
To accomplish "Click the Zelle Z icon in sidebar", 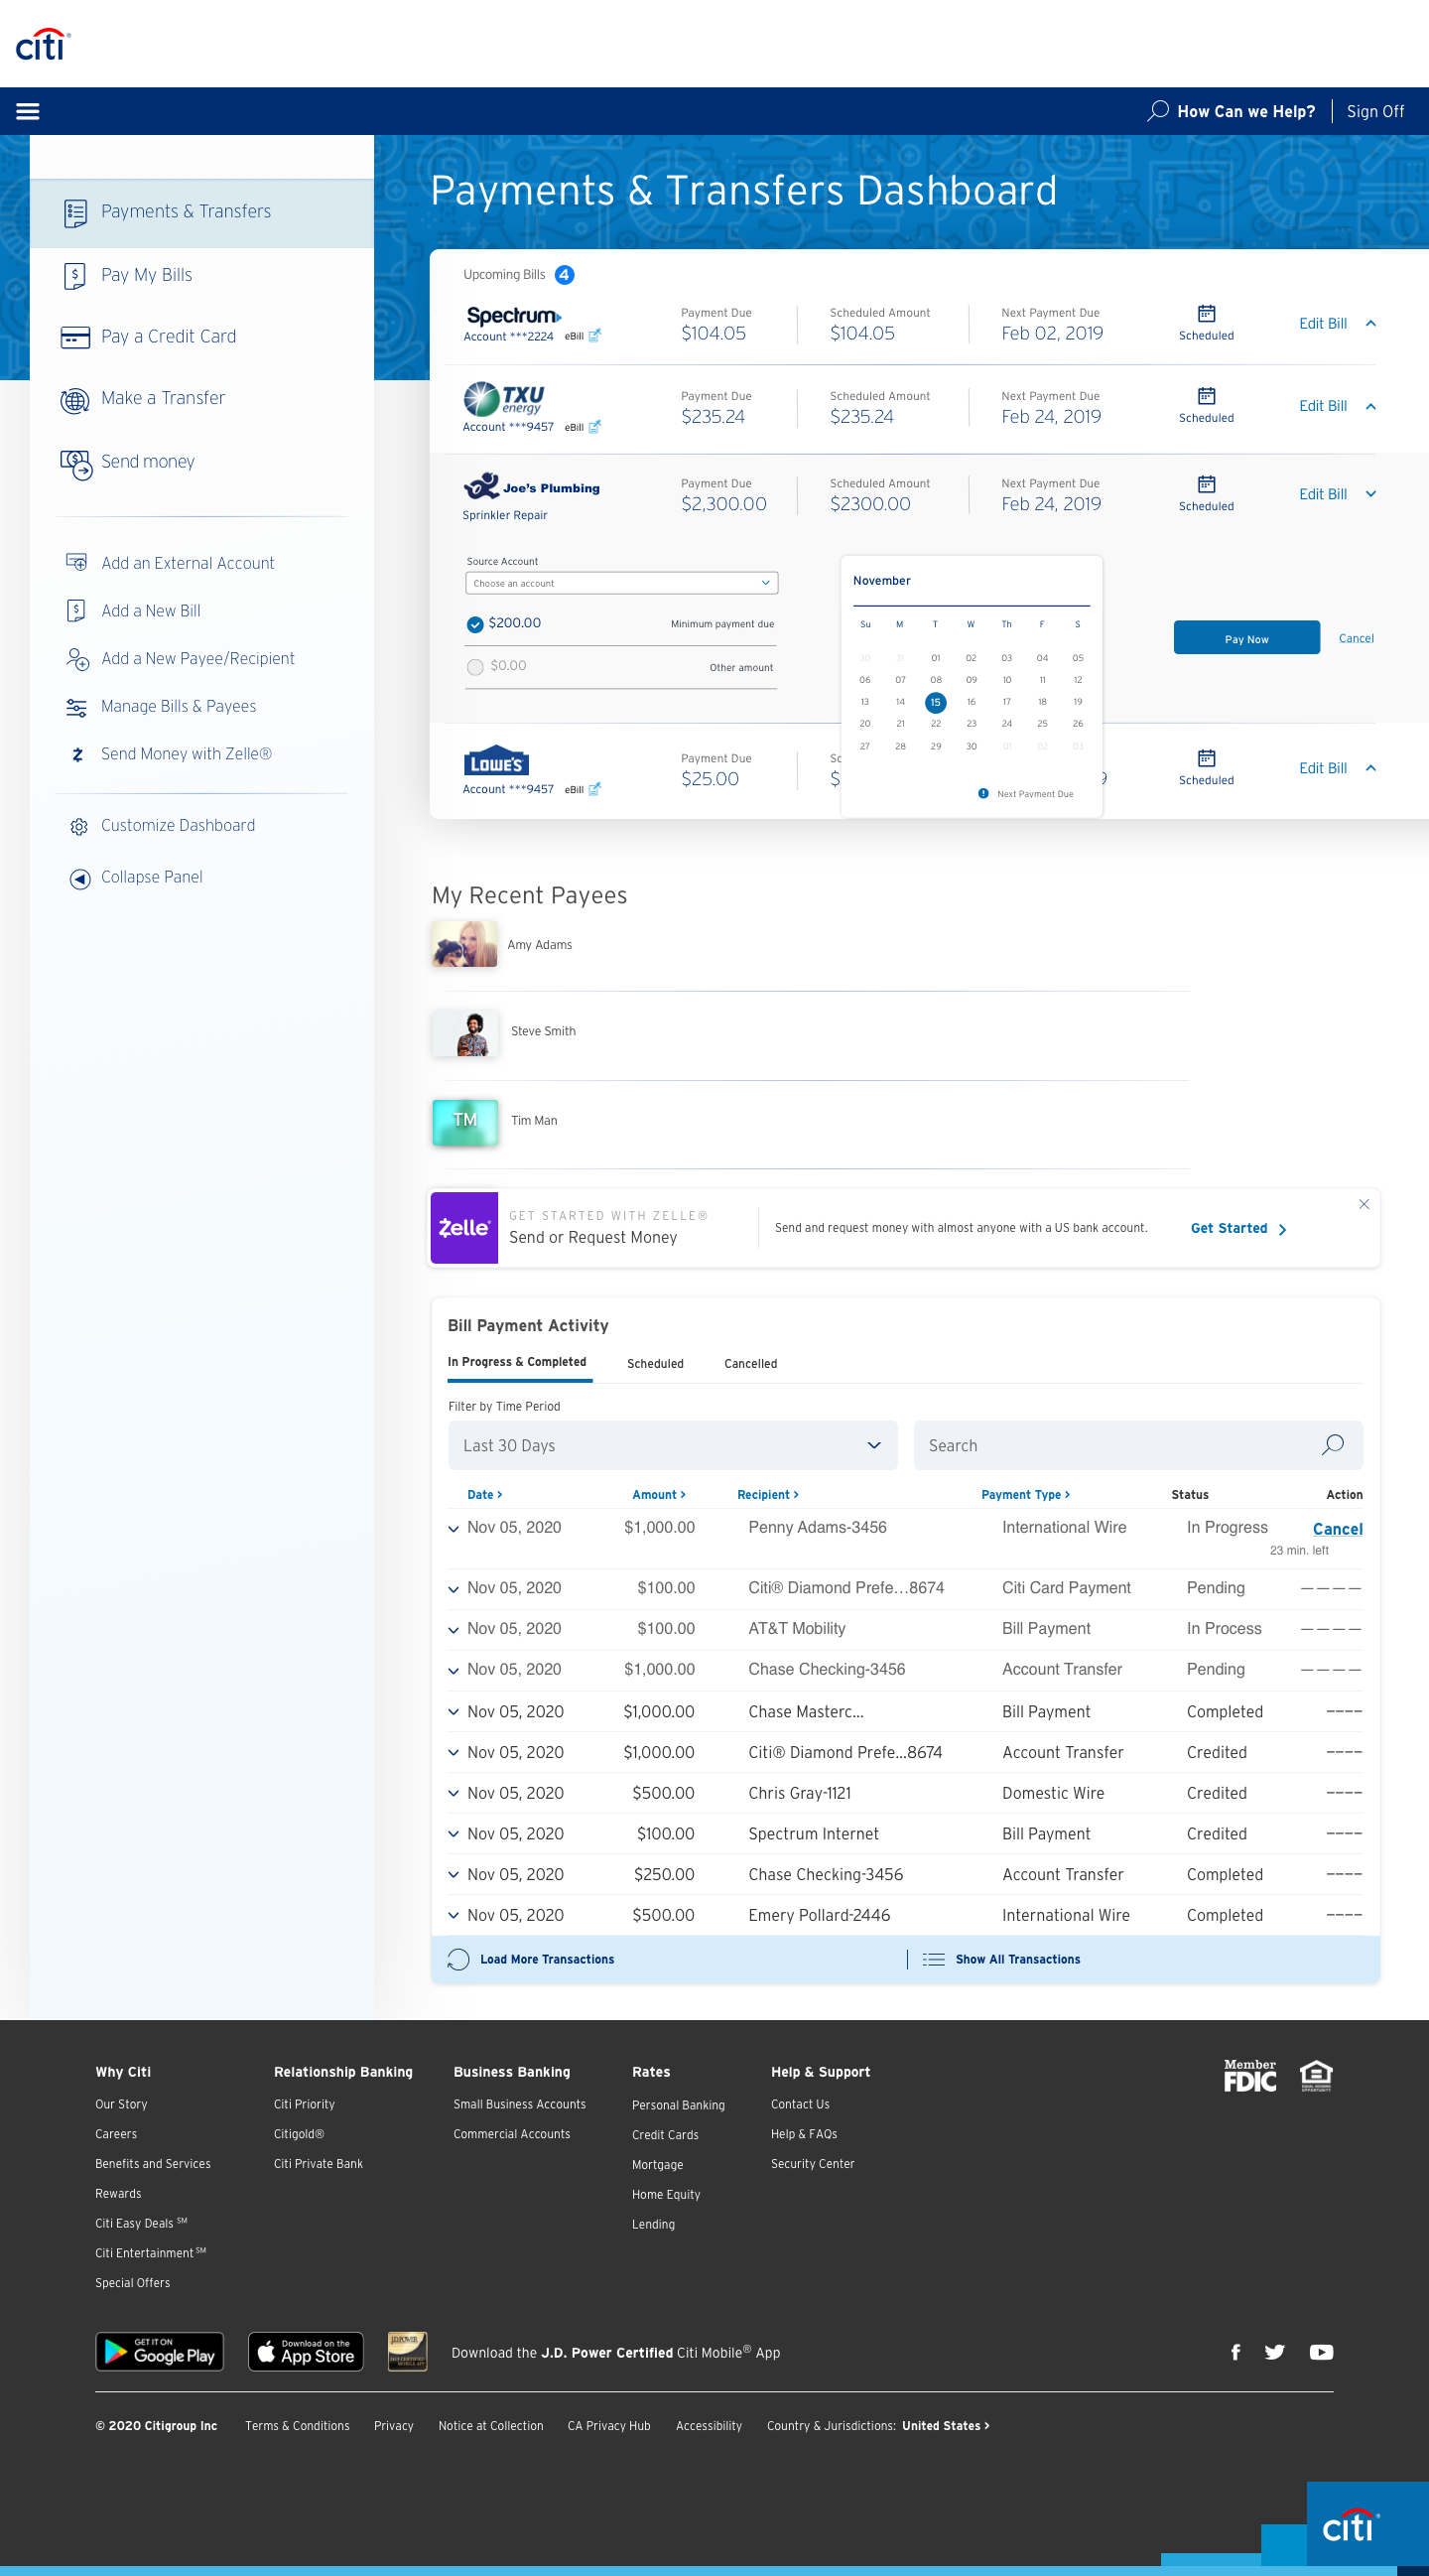I will pyautogui.click(x=77, y=755).
